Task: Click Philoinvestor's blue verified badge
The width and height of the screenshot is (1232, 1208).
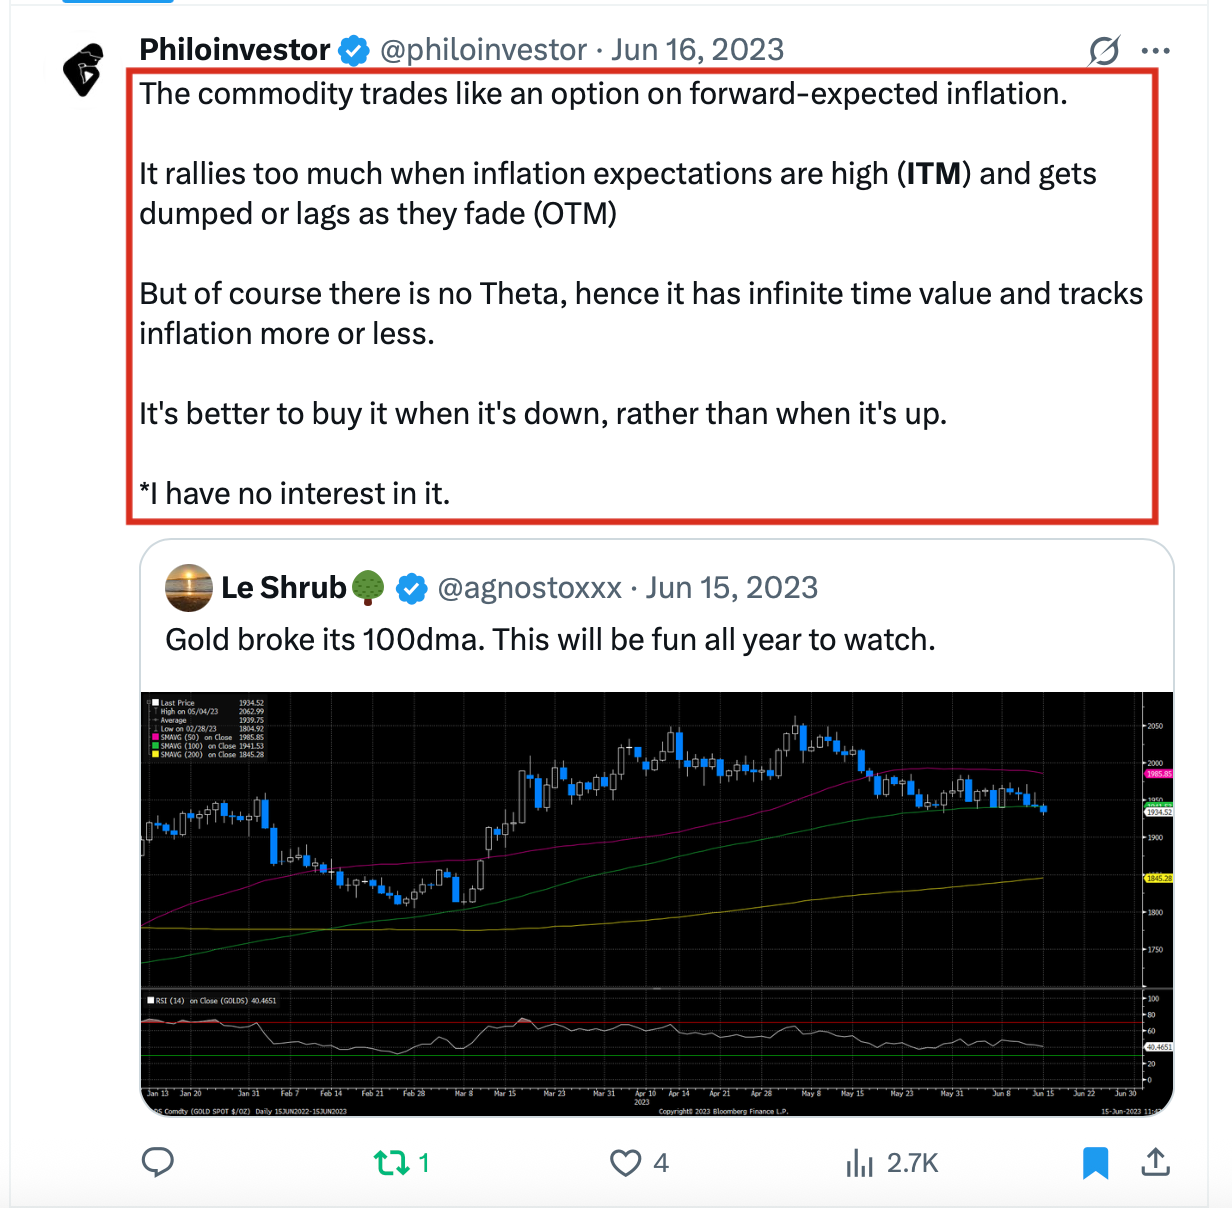Action: click(354, 50)
